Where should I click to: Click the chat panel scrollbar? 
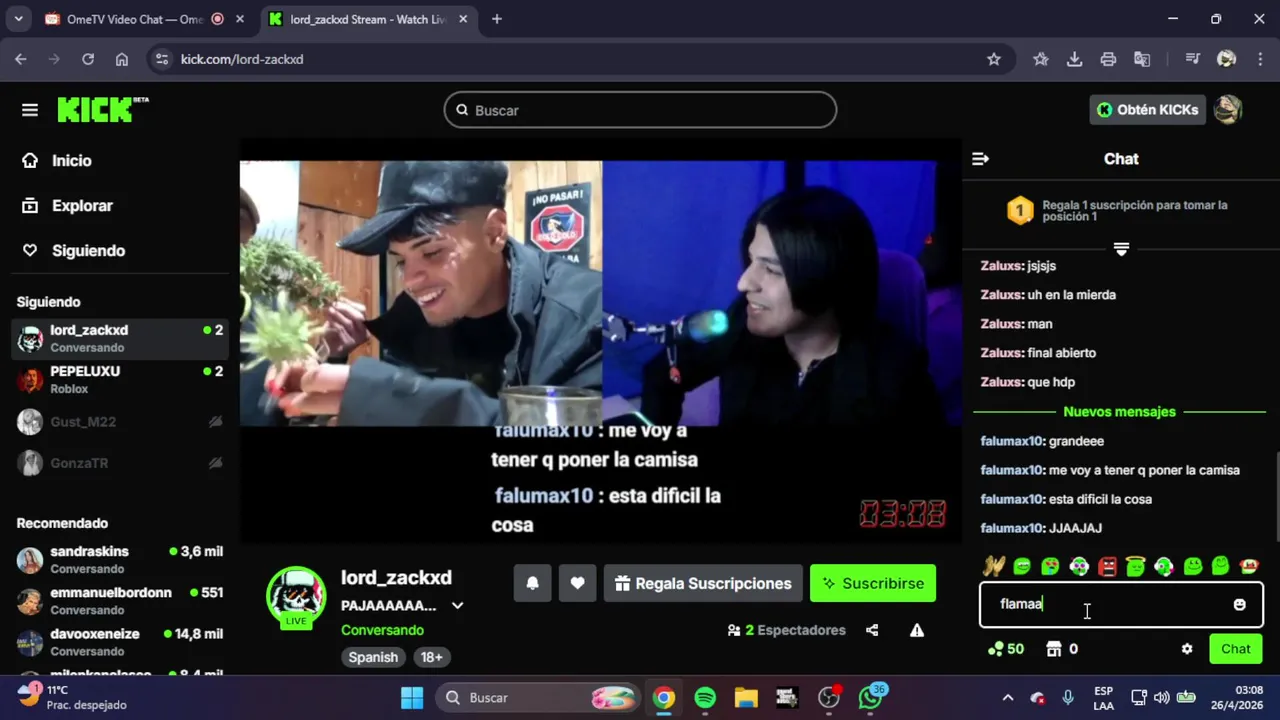pos(1276,495)
